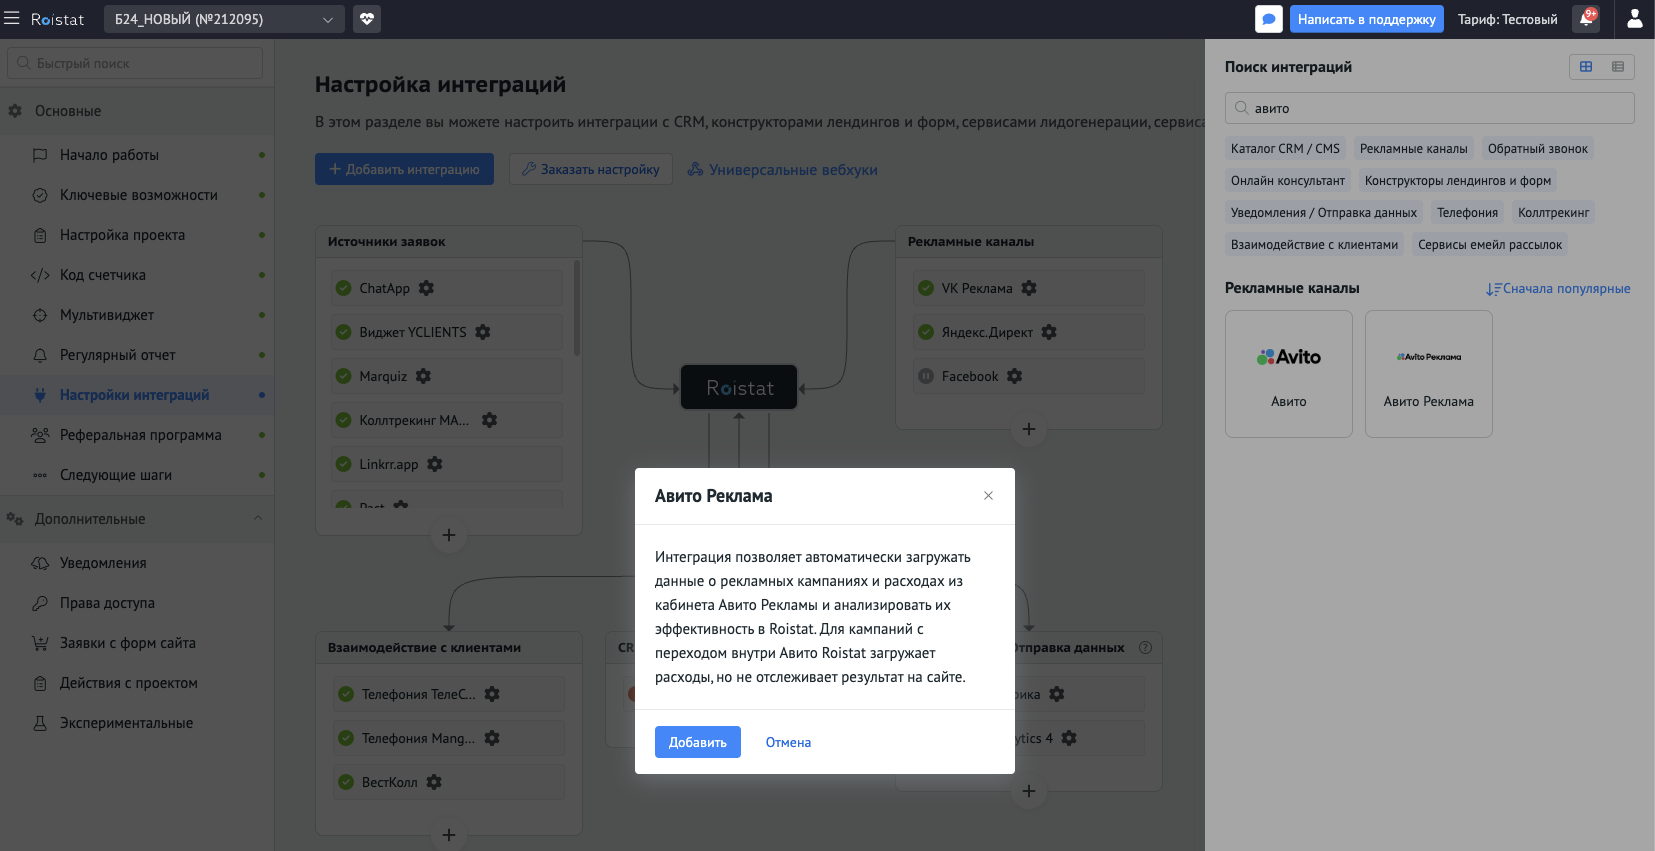The height and width of the screenshot is (851, 1655).
Task: Open settings gear for Linkrr.app
Action: 435,464
